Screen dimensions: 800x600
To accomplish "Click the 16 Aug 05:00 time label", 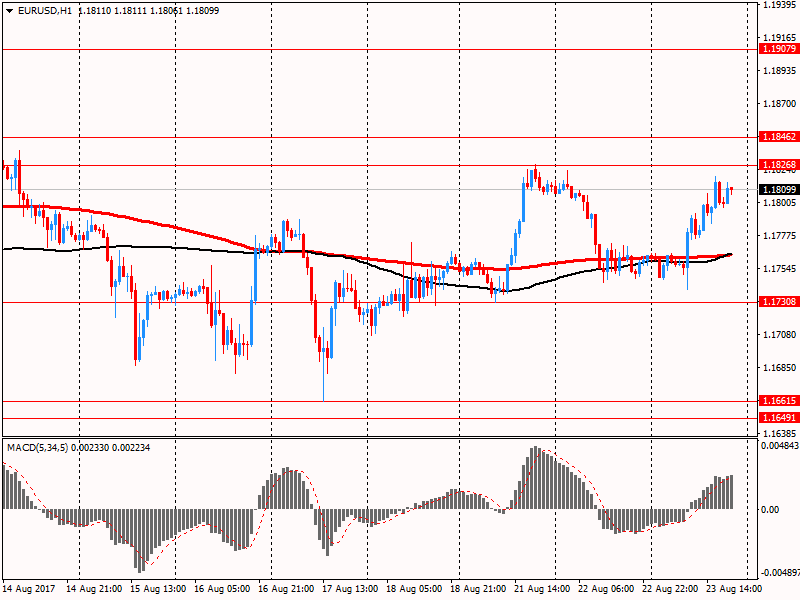I will 222,589.
